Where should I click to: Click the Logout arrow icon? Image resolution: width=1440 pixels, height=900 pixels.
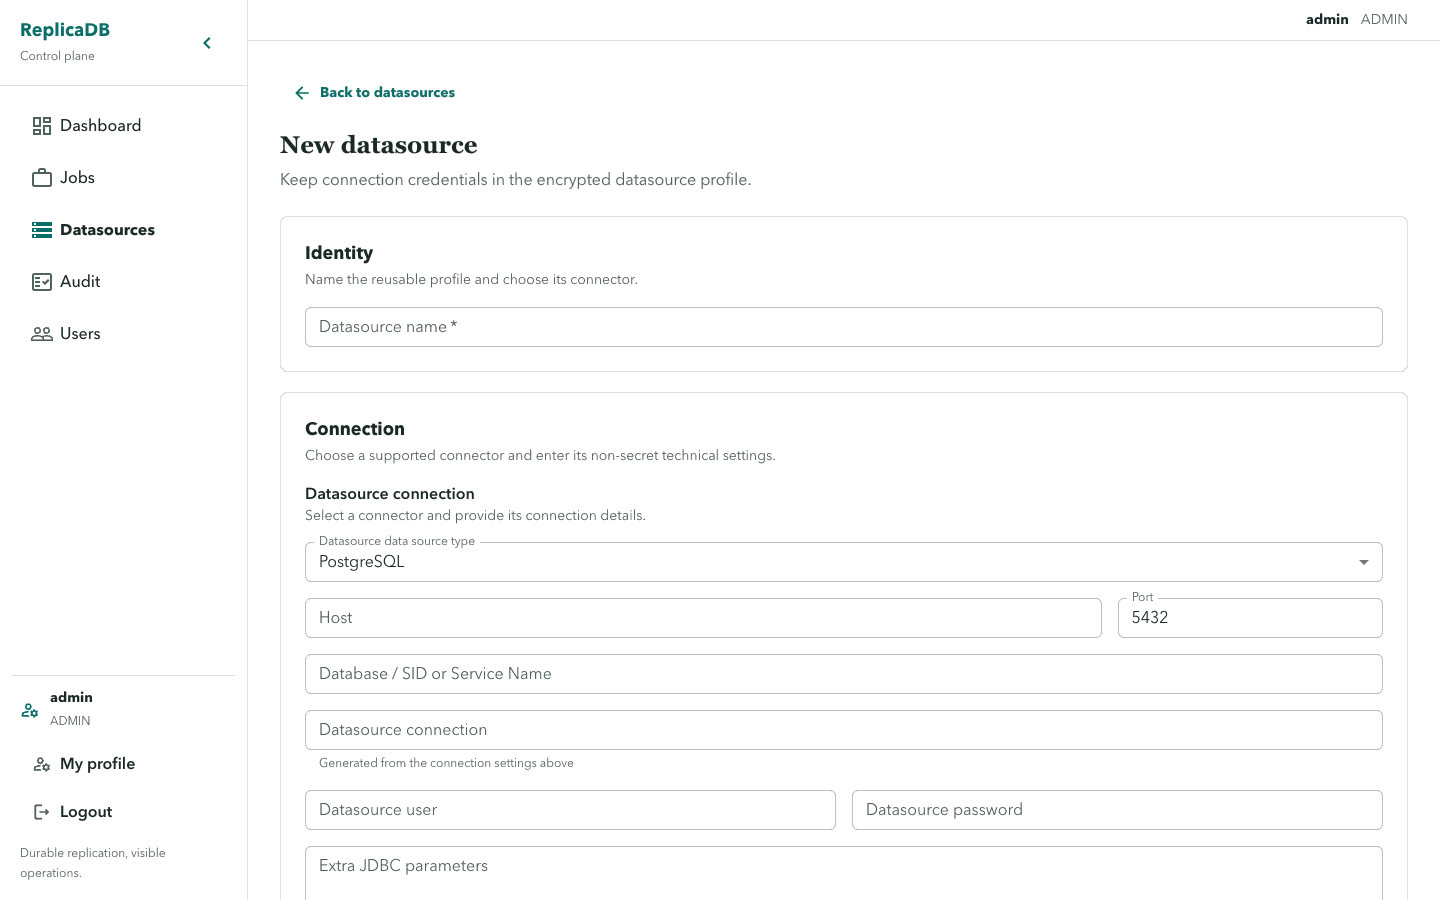pos(42,812)
